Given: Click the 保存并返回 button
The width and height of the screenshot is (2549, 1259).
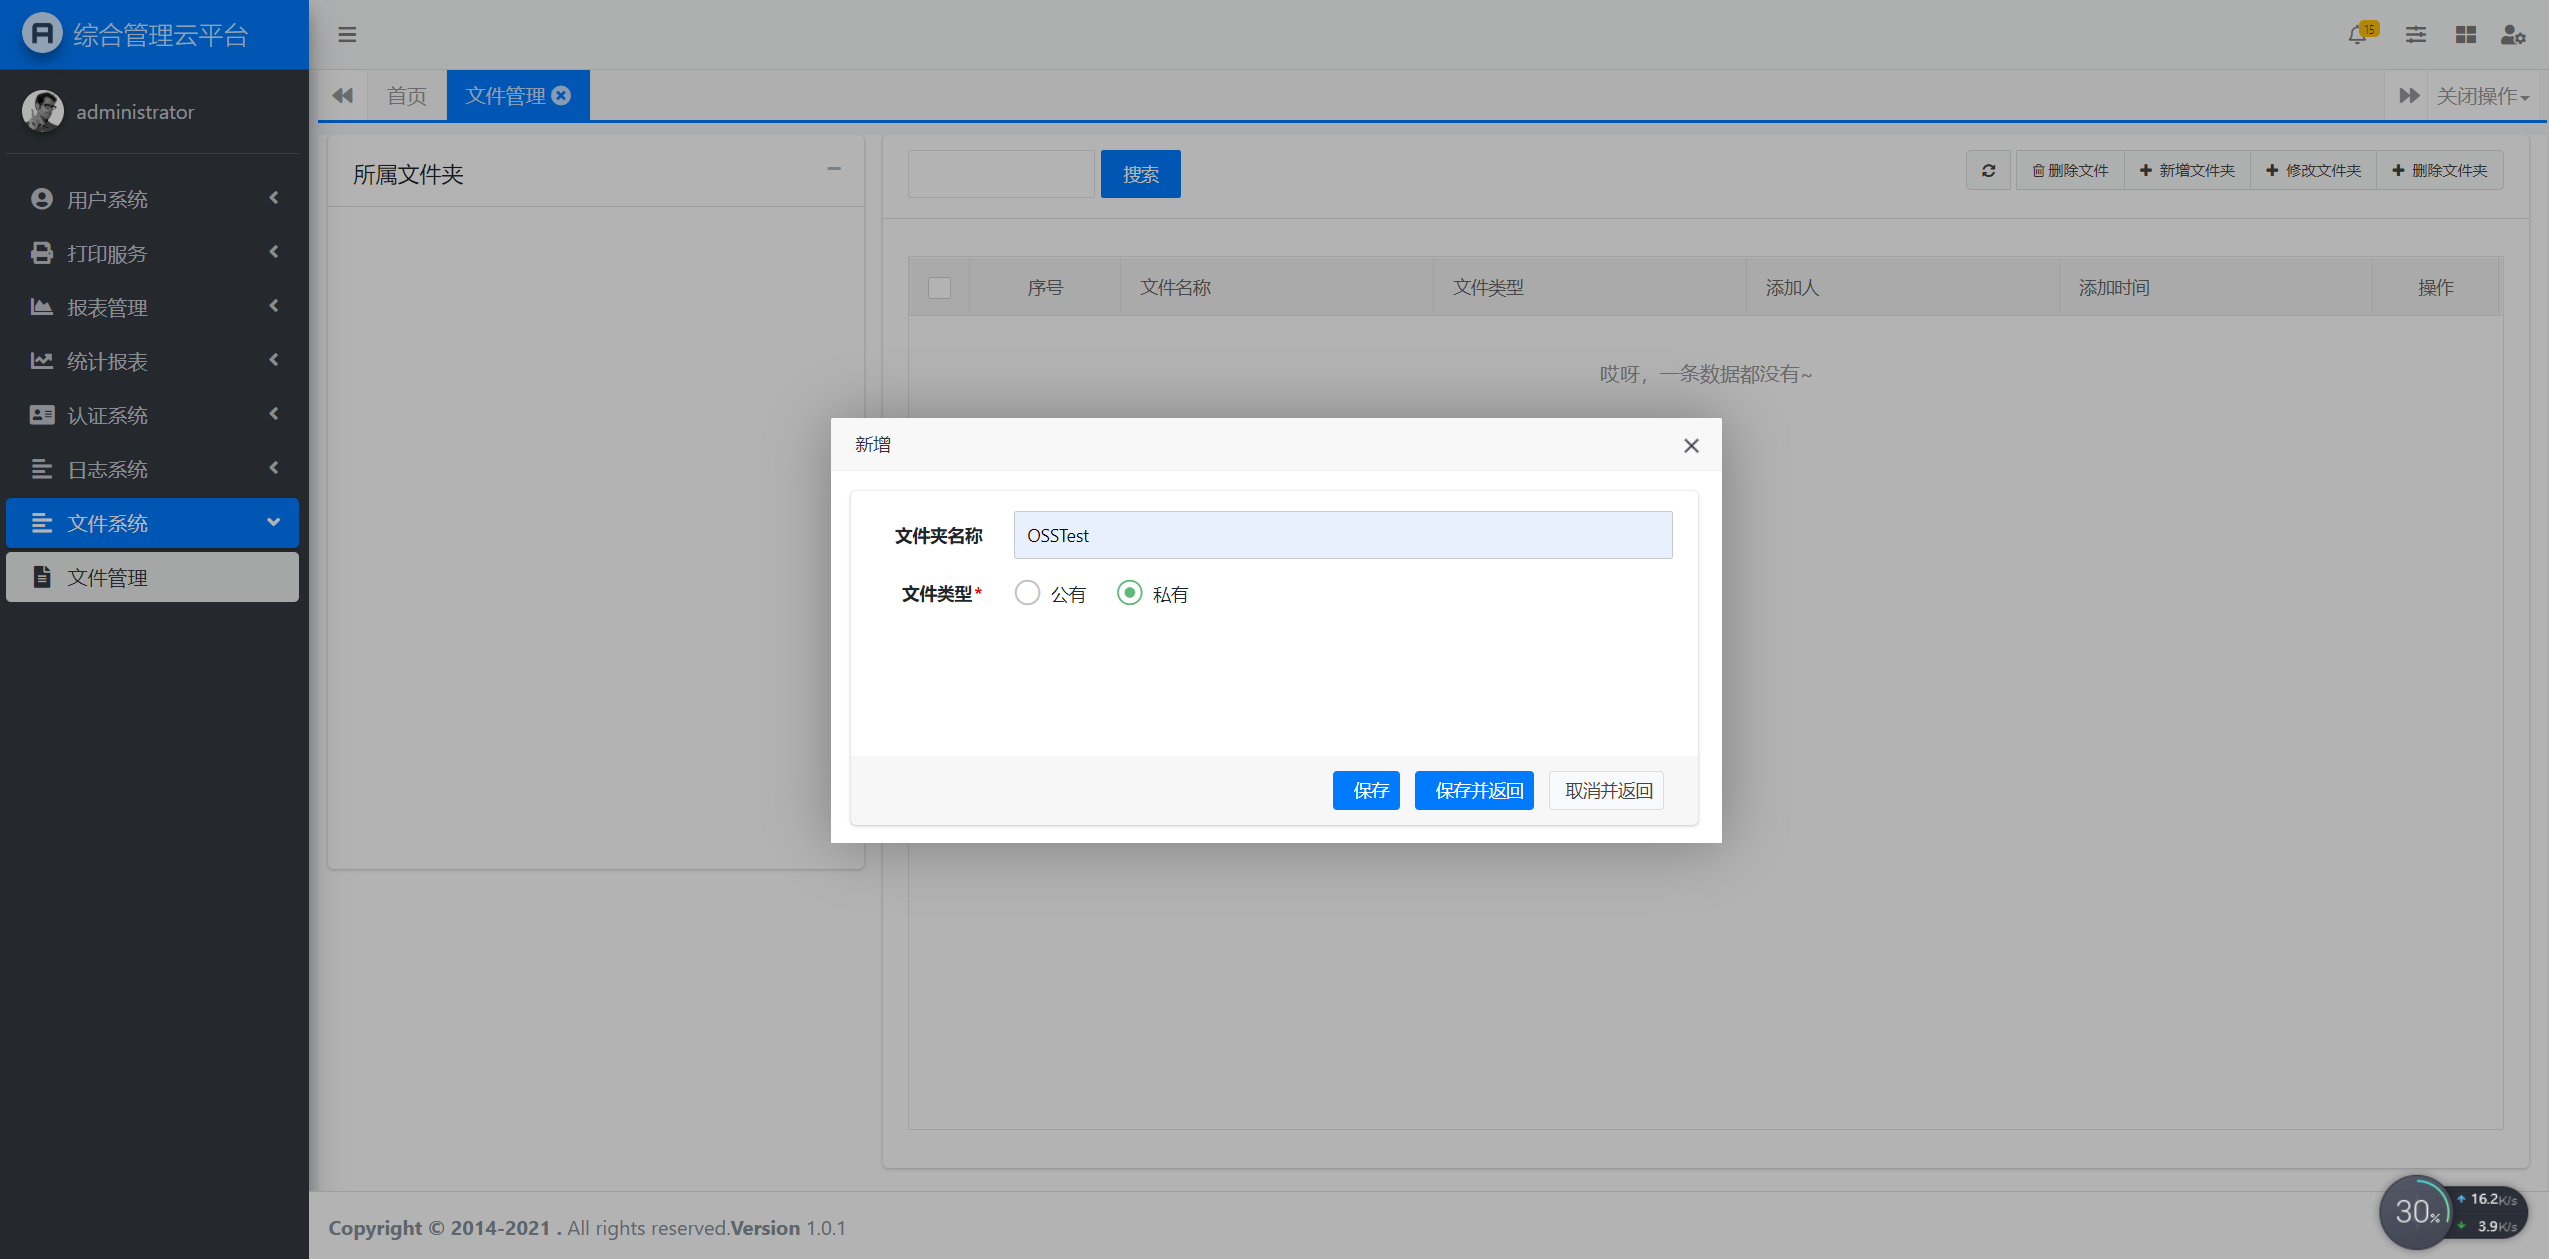Looking at the screenshot, I should [x=1474, y=790].
